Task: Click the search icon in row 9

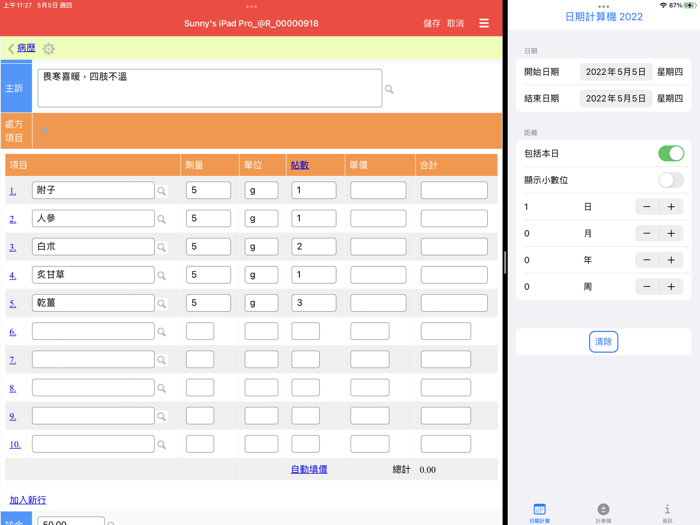Action: [x=162, y=417]
